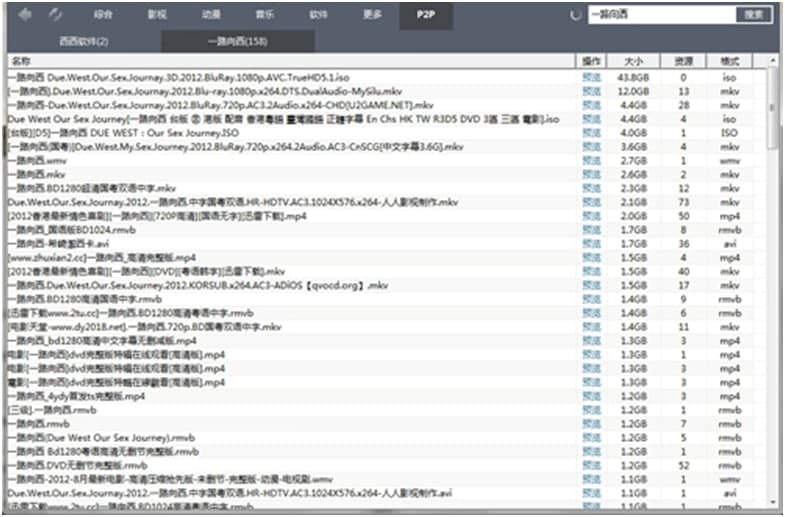Select the 动漫 tab
Viewport: 785px width, 517px height.
coord(211,15)
